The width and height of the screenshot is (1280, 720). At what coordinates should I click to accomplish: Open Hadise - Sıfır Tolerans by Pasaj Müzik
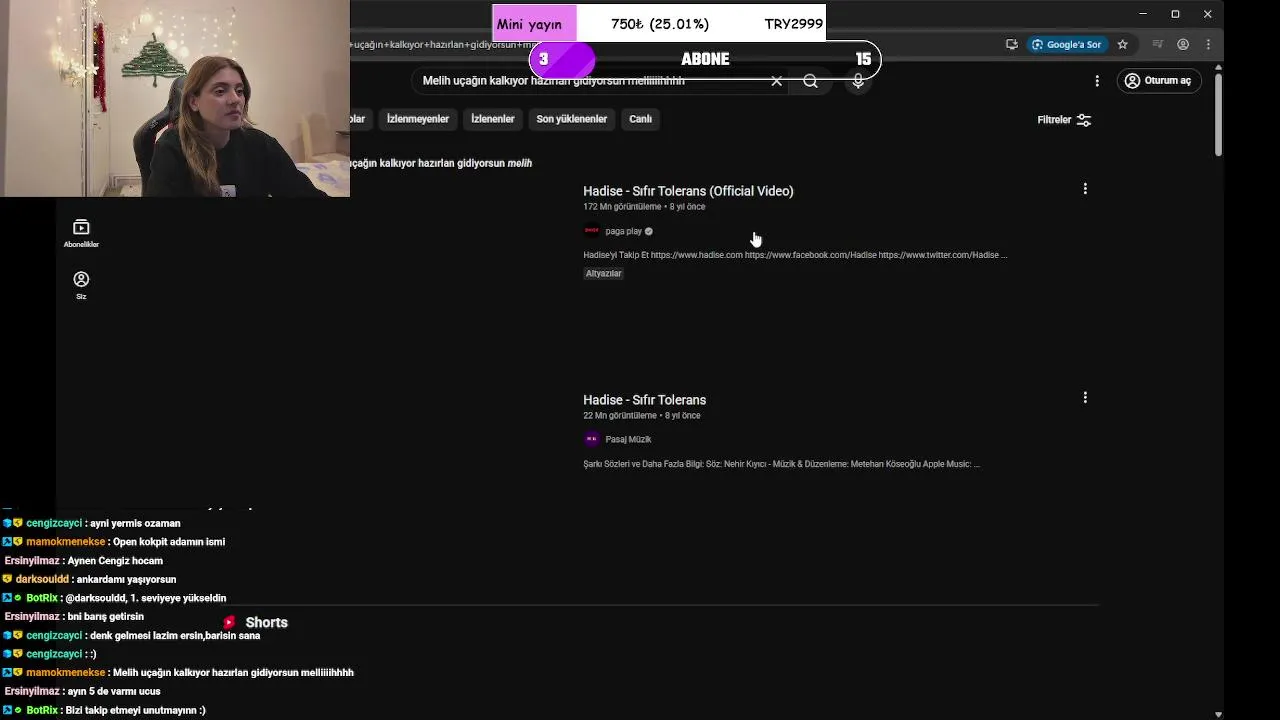click(644, 400)
